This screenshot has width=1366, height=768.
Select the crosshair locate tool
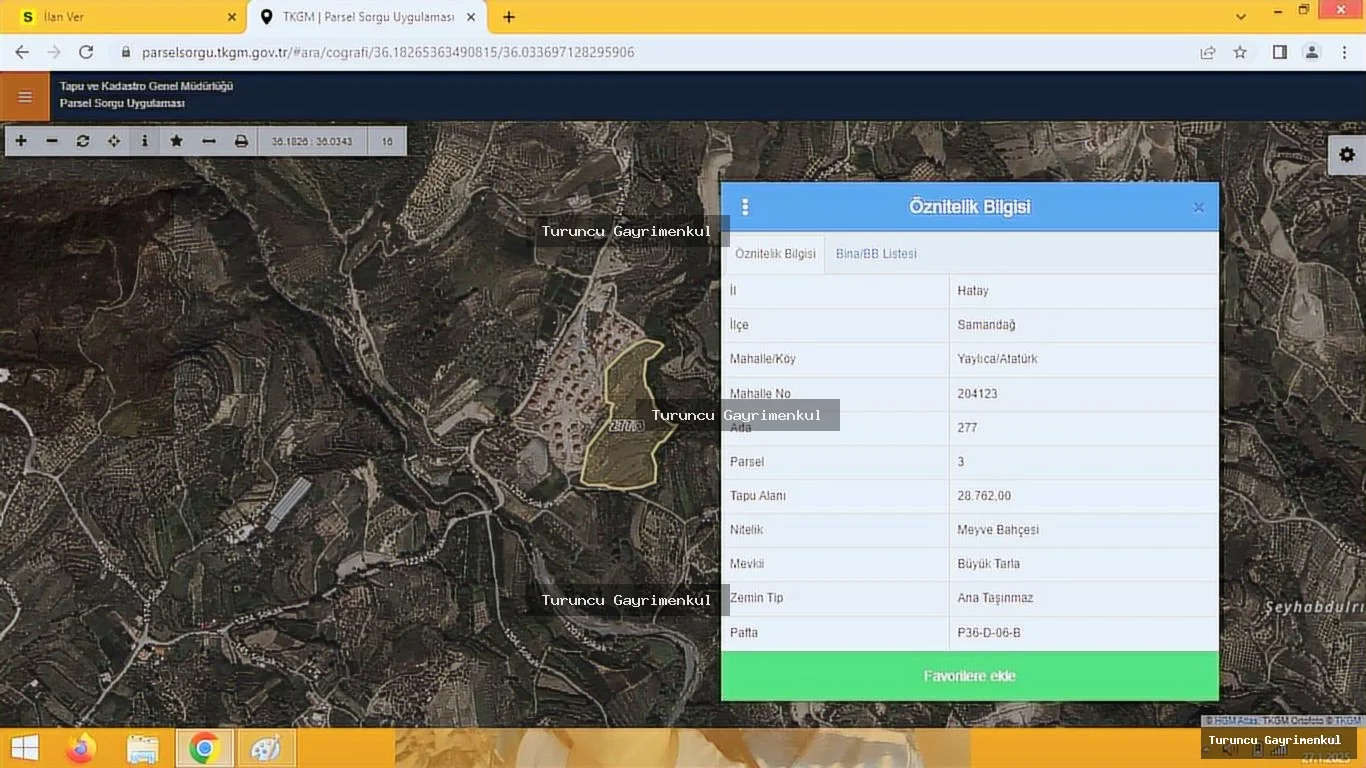(114, 141)
